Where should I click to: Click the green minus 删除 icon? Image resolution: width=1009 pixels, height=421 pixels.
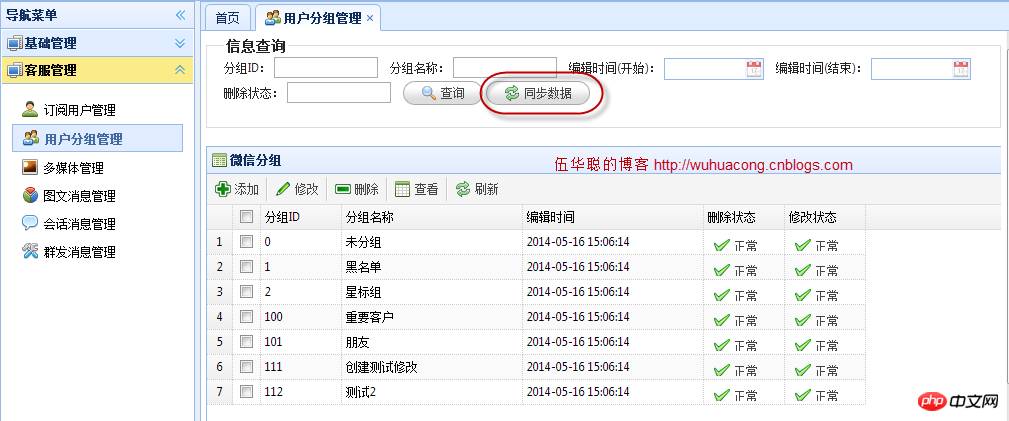pyautogui.click(x=343, y=189)
